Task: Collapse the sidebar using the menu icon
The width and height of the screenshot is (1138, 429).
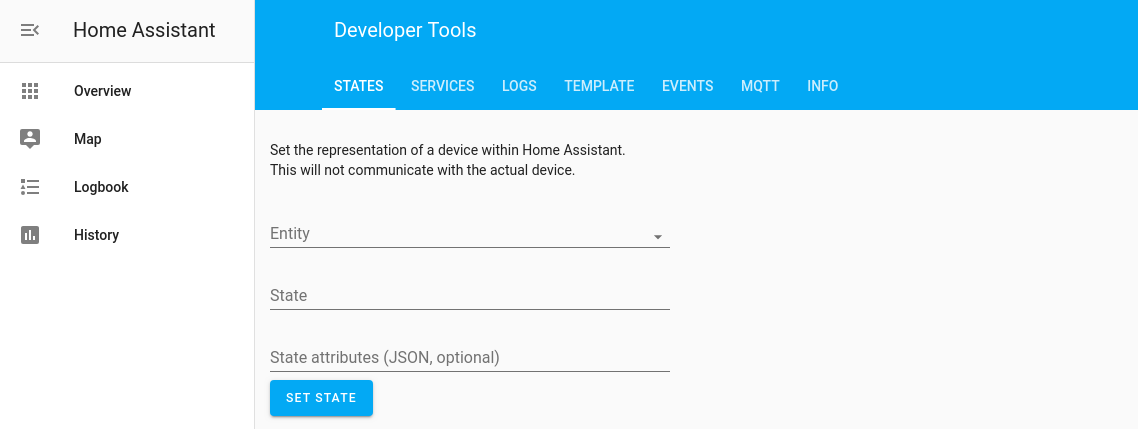Action: coord(30,30)
